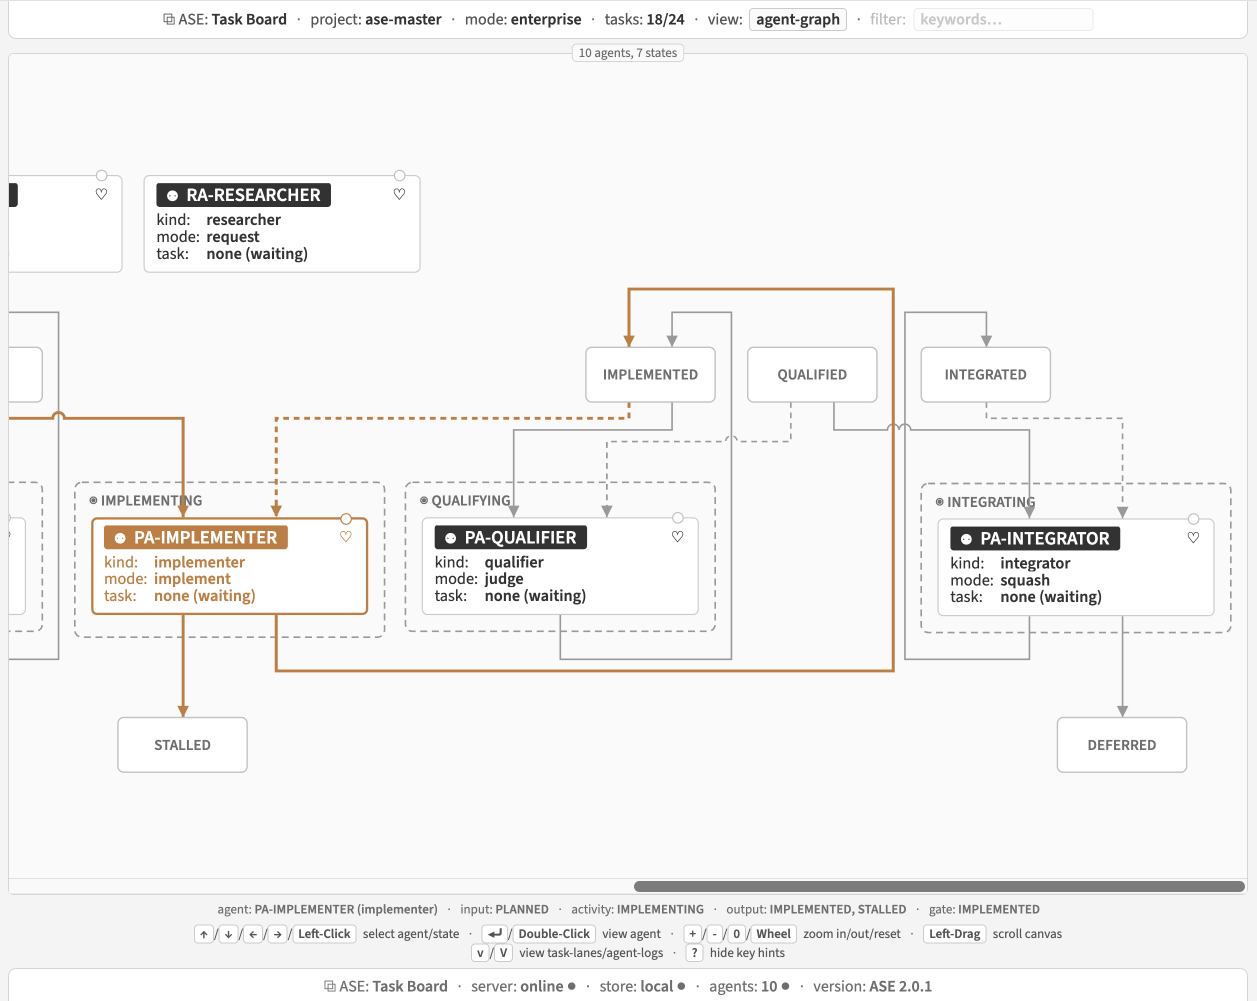1257x1001 pixels.
Task: Select the INTEGRATED state node
Action: pyautogui.click(x=985, y=375)
